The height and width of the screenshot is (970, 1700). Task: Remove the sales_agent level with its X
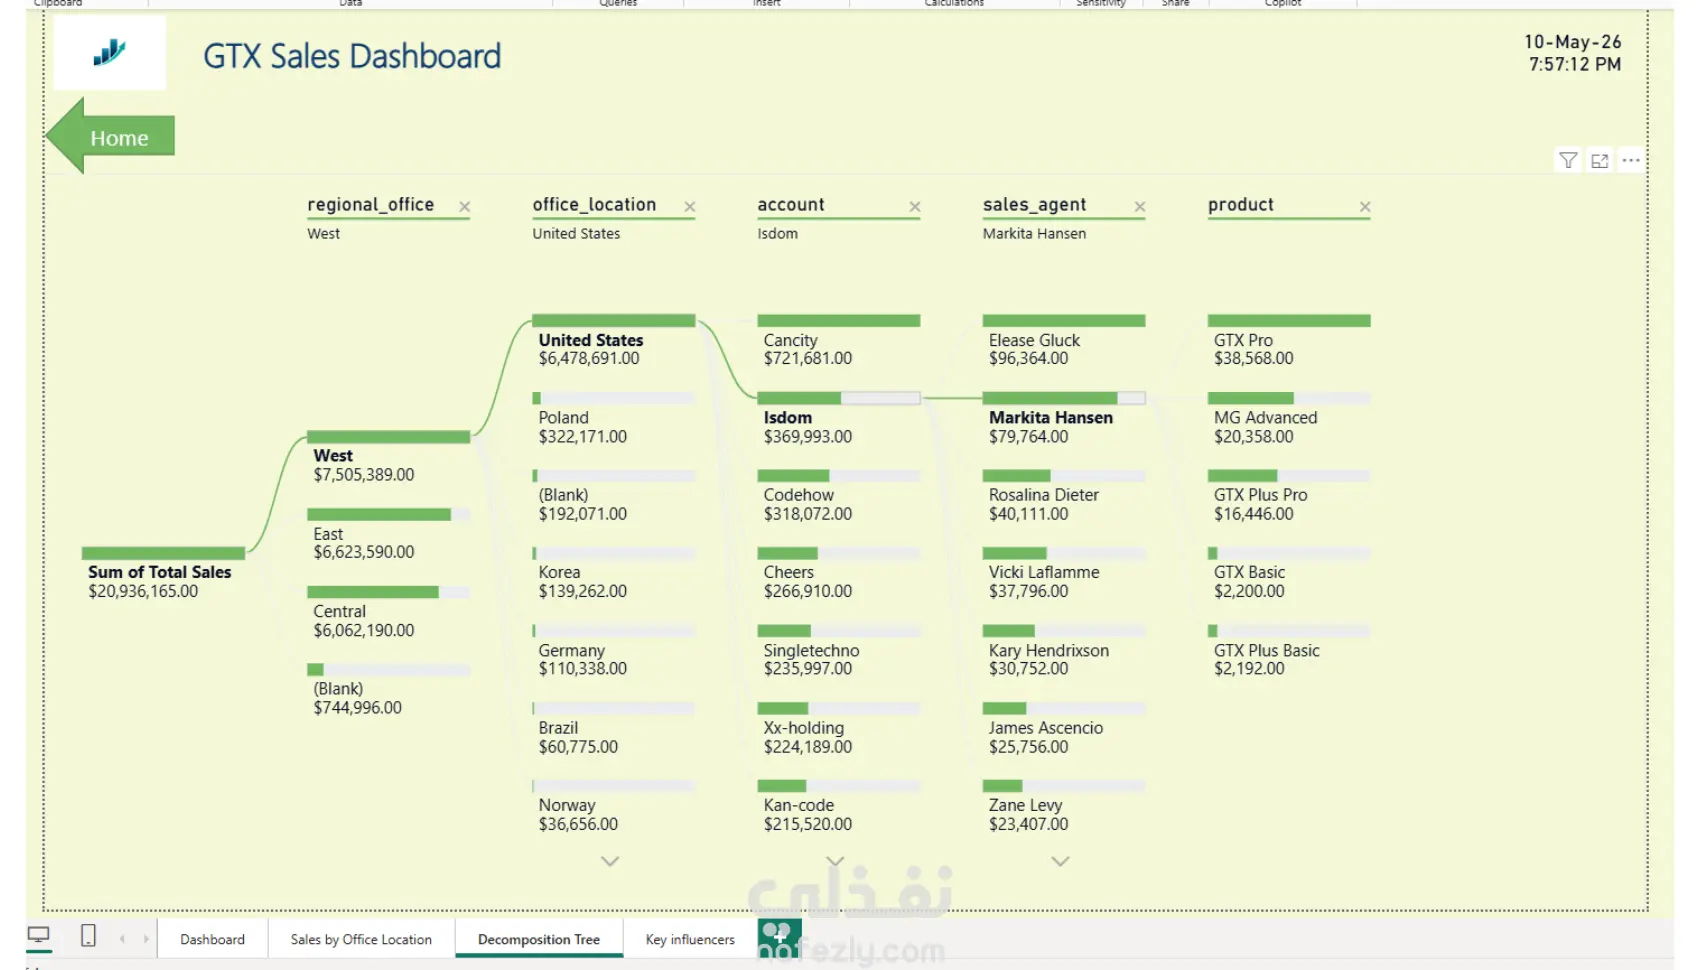[x=1139, y=207]
